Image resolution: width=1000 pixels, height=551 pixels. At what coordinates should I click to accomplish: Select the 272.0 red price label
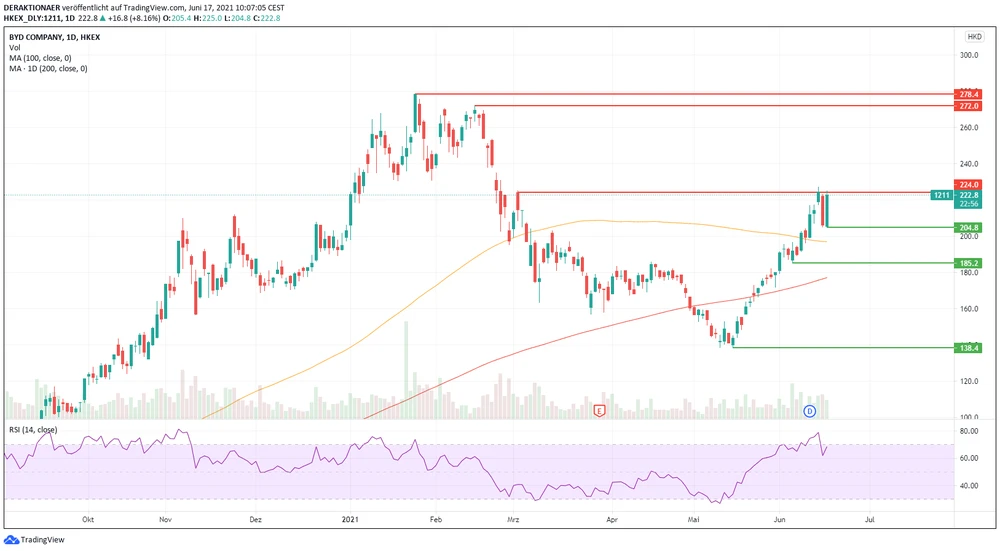[x=970, y=106]
